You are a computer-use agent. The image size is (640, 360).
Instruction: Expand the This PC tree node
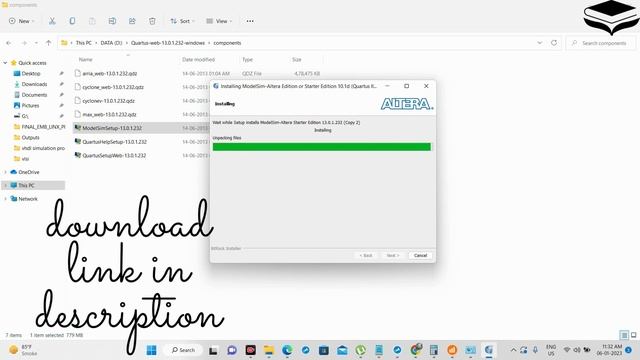pyautogui.click(x=5, y=185)
